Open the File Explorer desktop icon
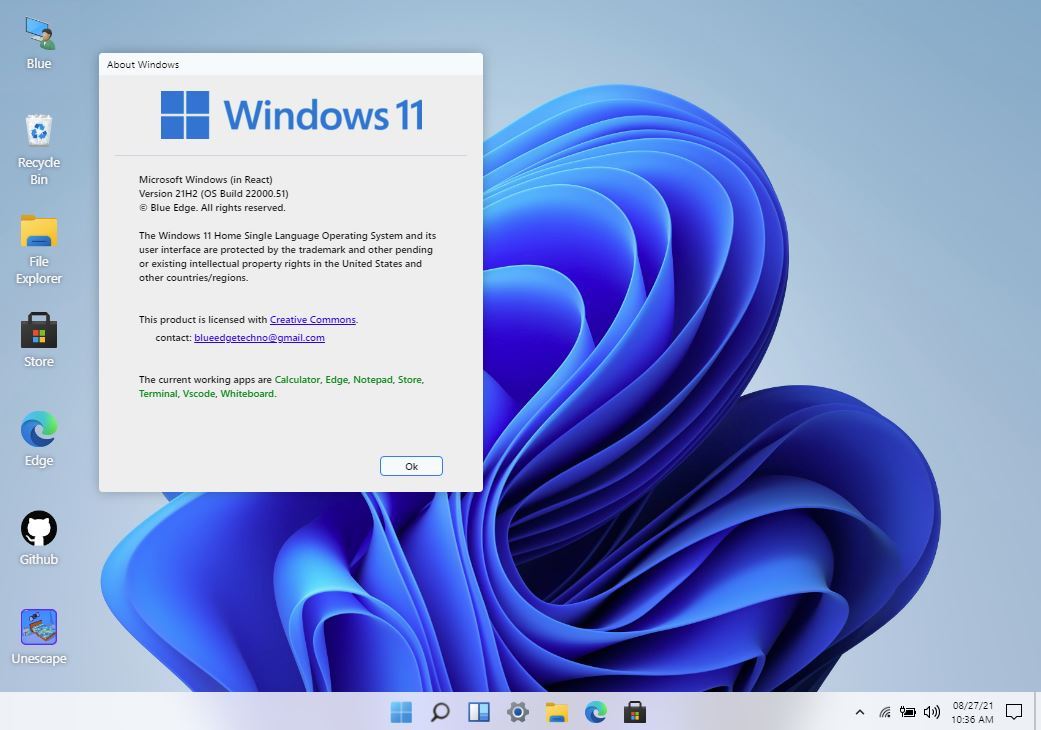This screenshot has width=1041, height=730. point(39,250)
